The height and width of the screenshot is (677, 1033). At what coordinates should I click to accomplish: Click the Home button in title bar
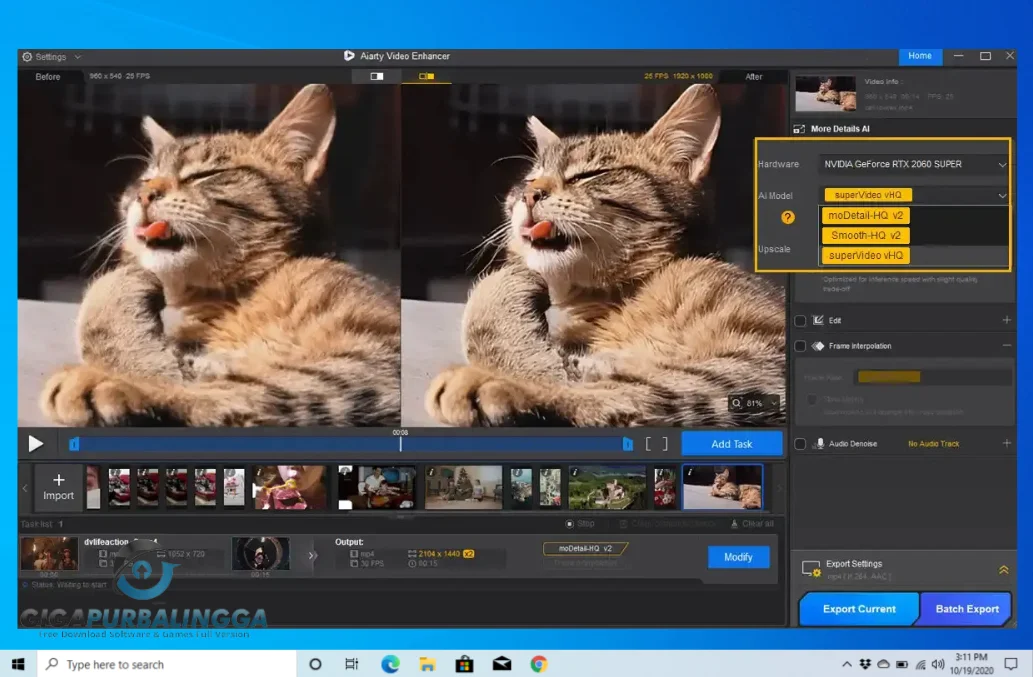click(920, 56)
